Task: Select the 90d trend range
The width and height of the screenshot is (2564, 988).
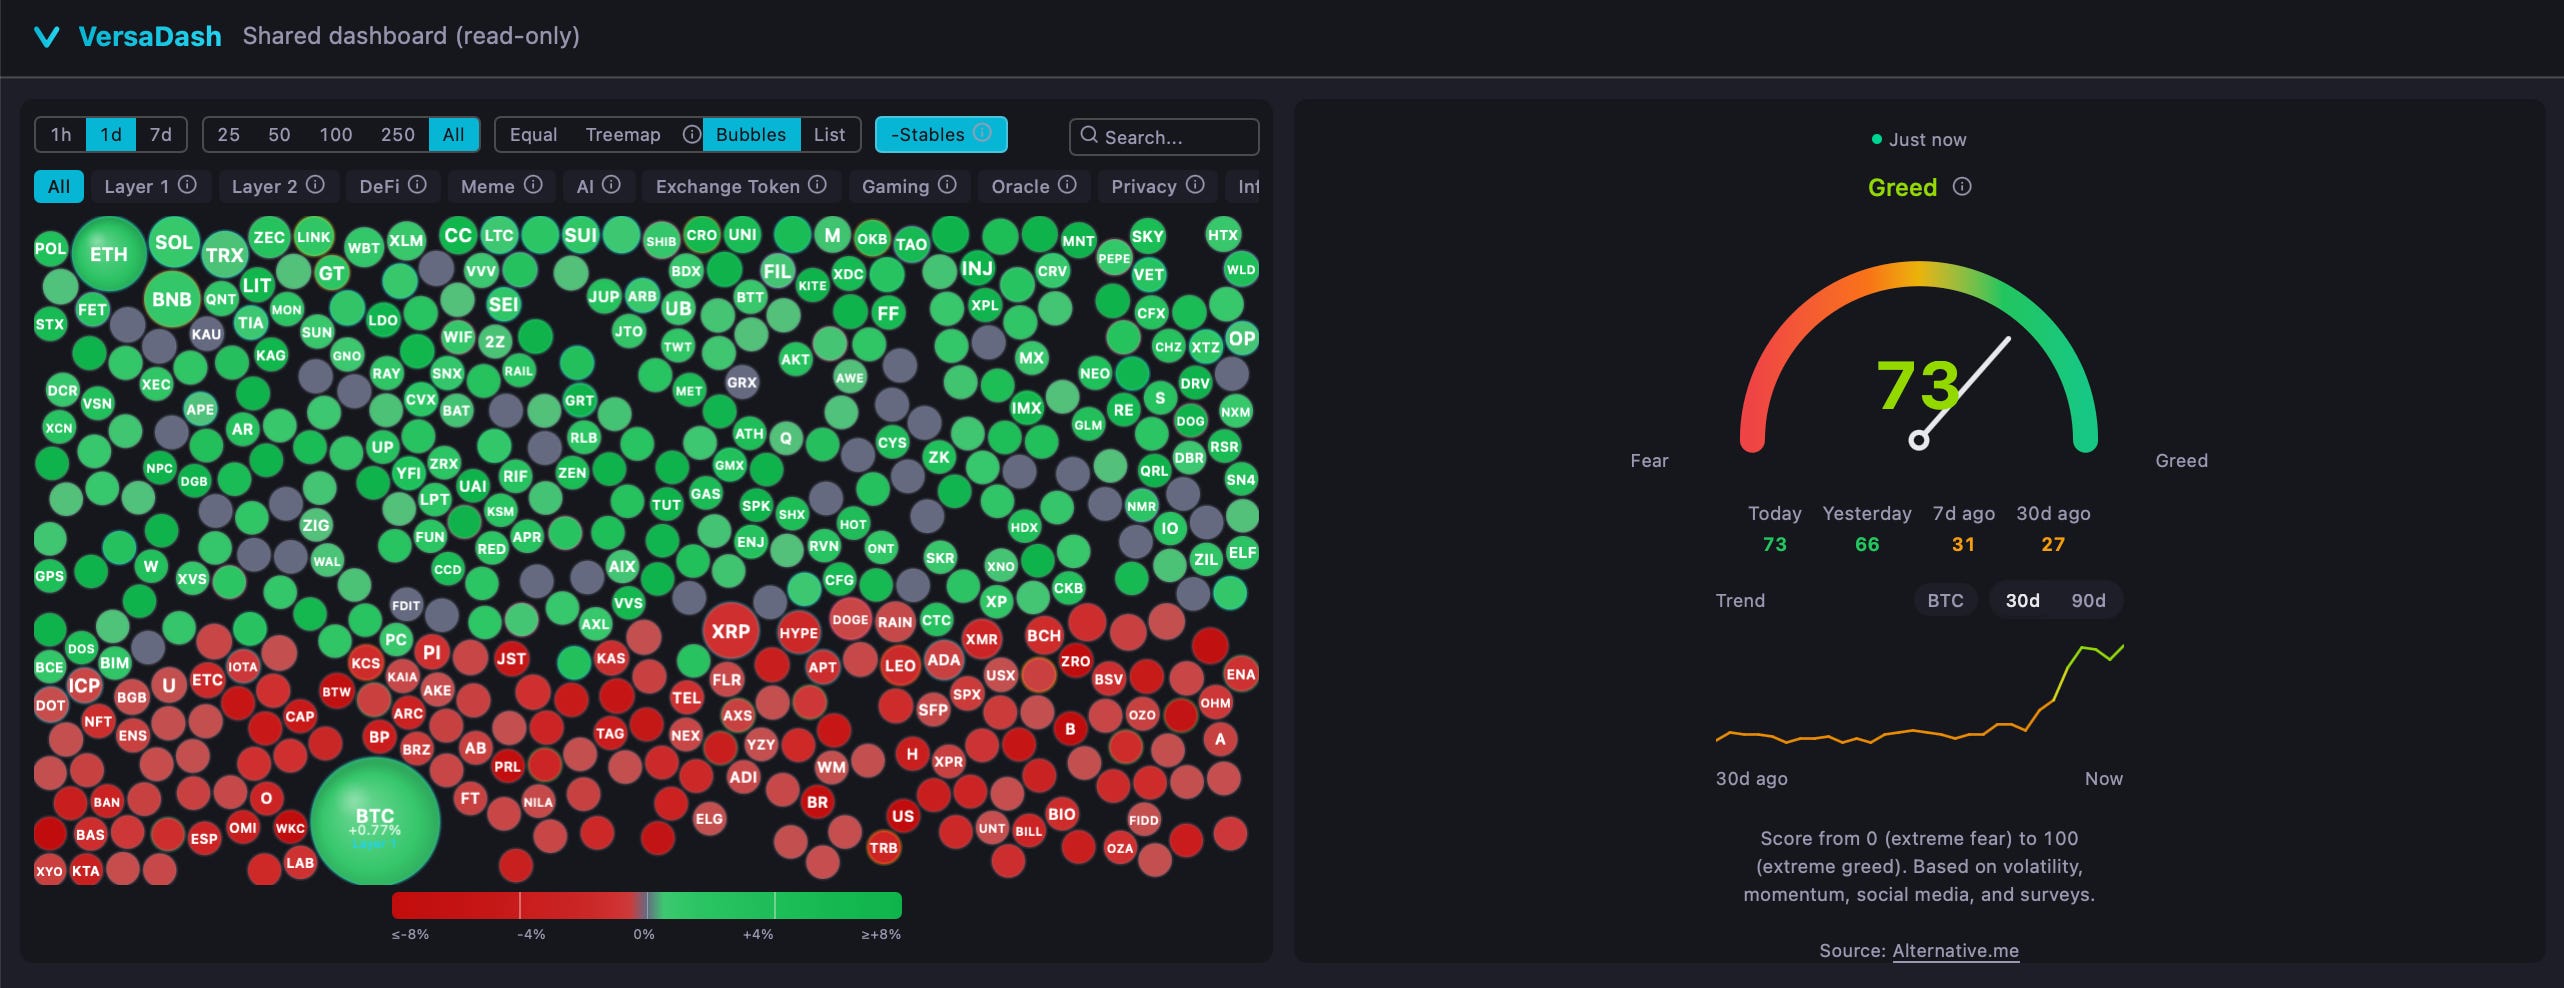Action: 2088,600
